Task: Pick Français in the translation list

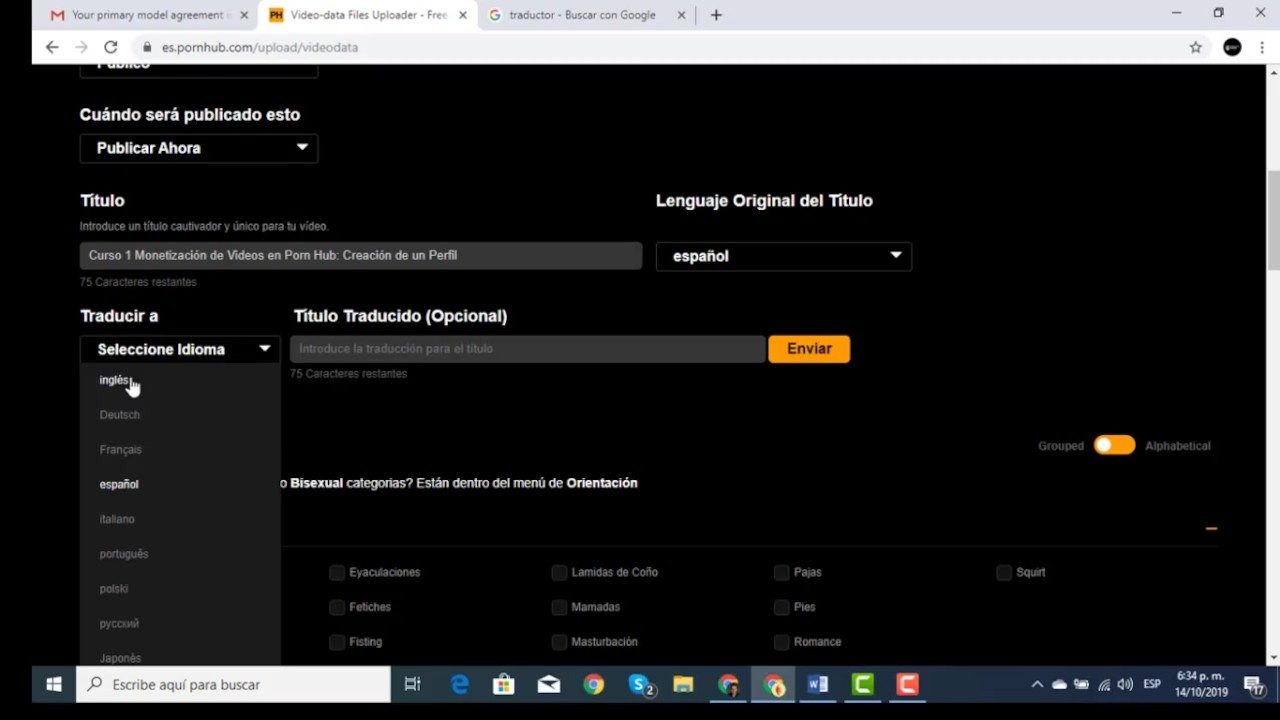Action: (x=121, y=450)
